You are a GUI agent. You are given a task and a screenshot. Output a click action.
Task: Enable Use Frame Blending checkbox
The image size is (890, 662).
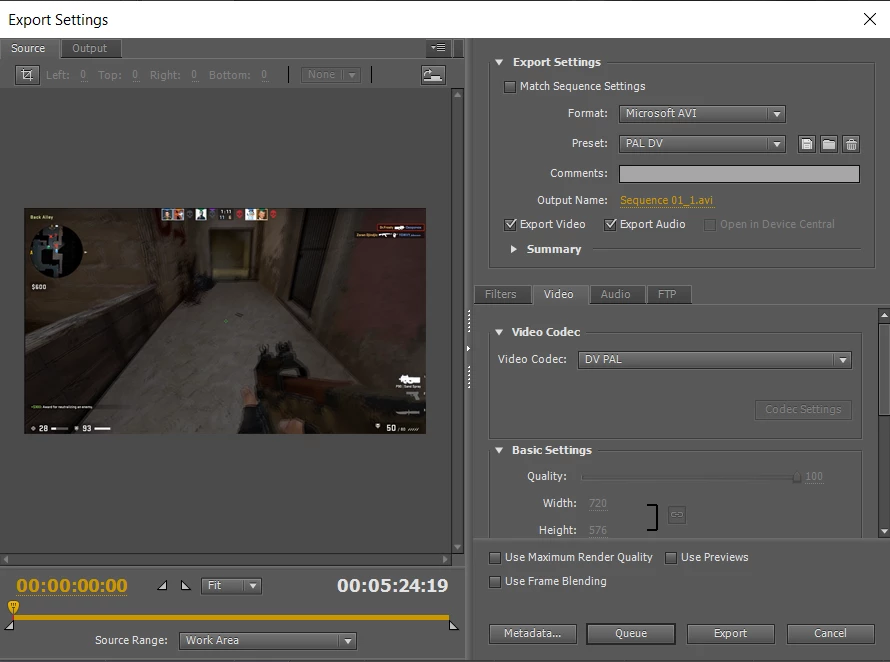pos(495,582)
